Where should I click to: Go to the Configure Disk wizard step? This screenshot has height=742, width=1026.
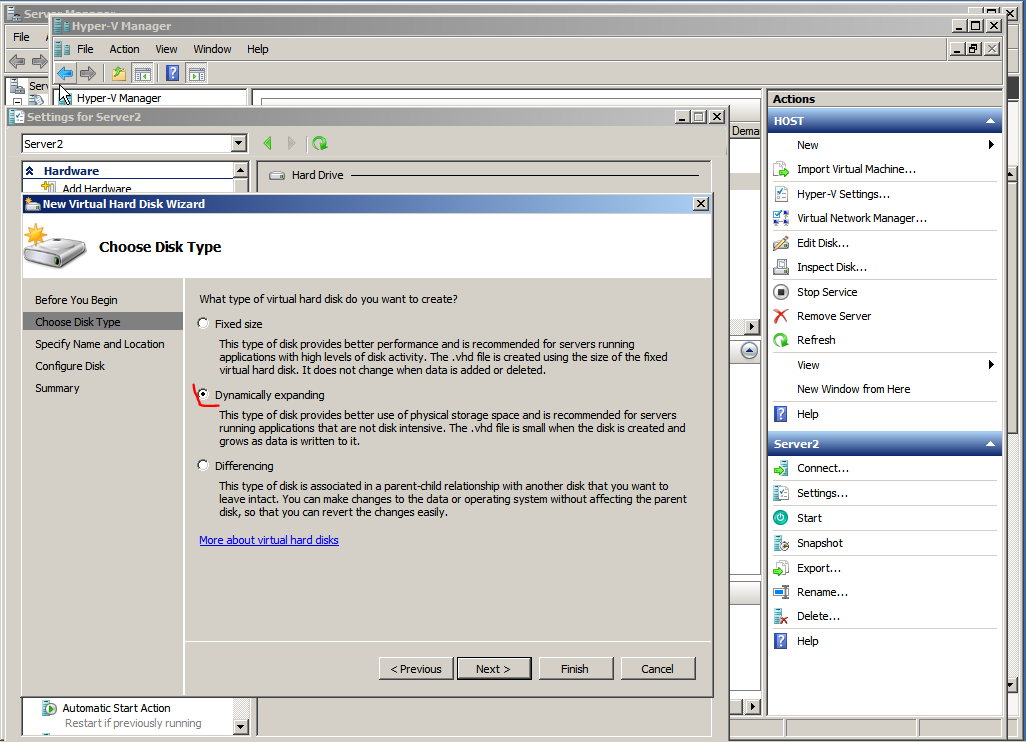tap(70, 366)
